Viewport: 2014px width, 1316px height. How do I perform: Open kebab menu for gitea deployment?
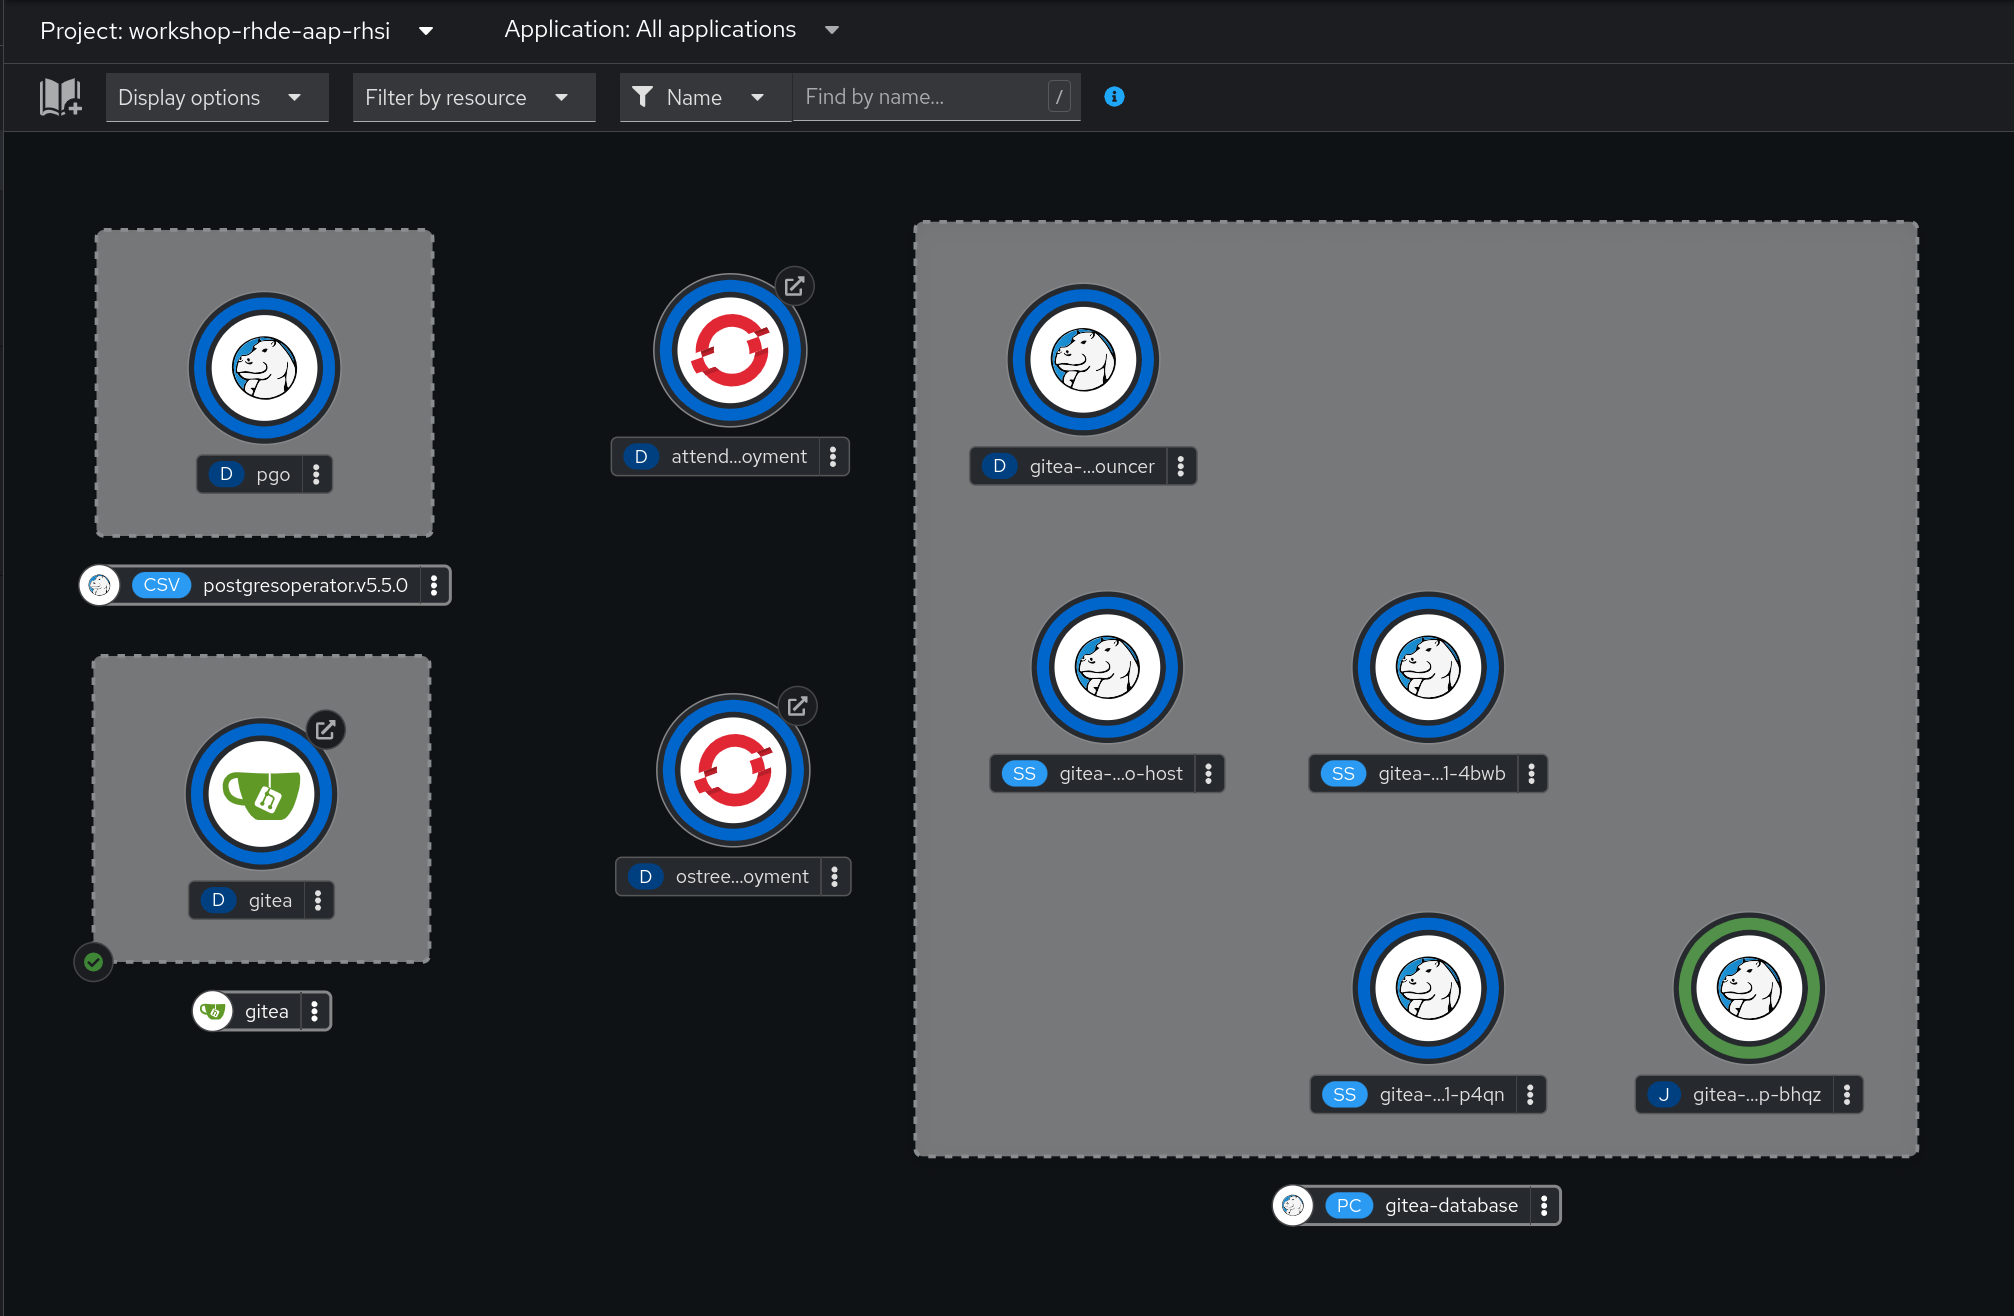tap(318, 900)
